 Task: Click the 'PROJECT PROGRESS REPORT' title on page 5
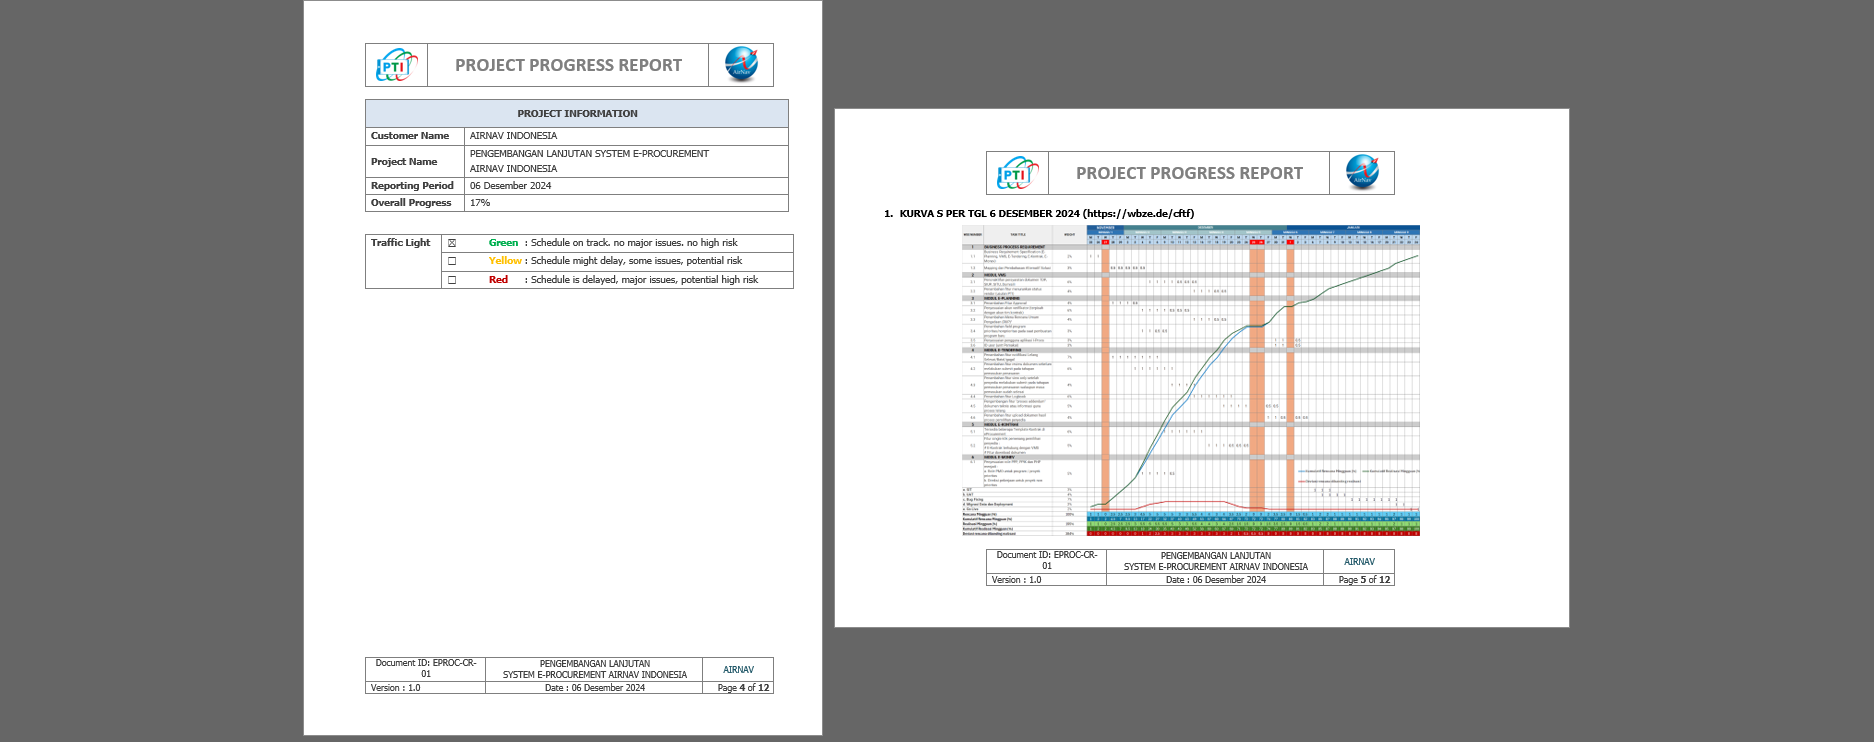pyautogui.click(x=1189, y=173)
